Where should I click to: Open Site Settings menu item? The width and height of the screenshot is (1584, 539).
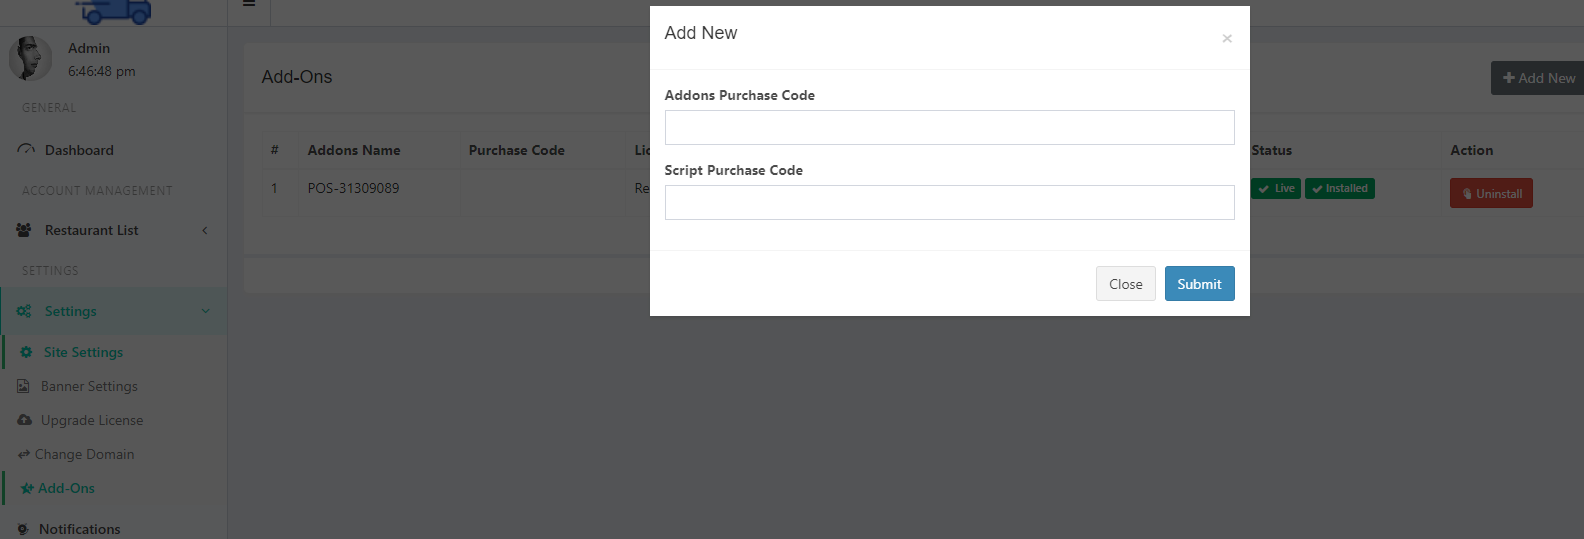coord(83,352)
